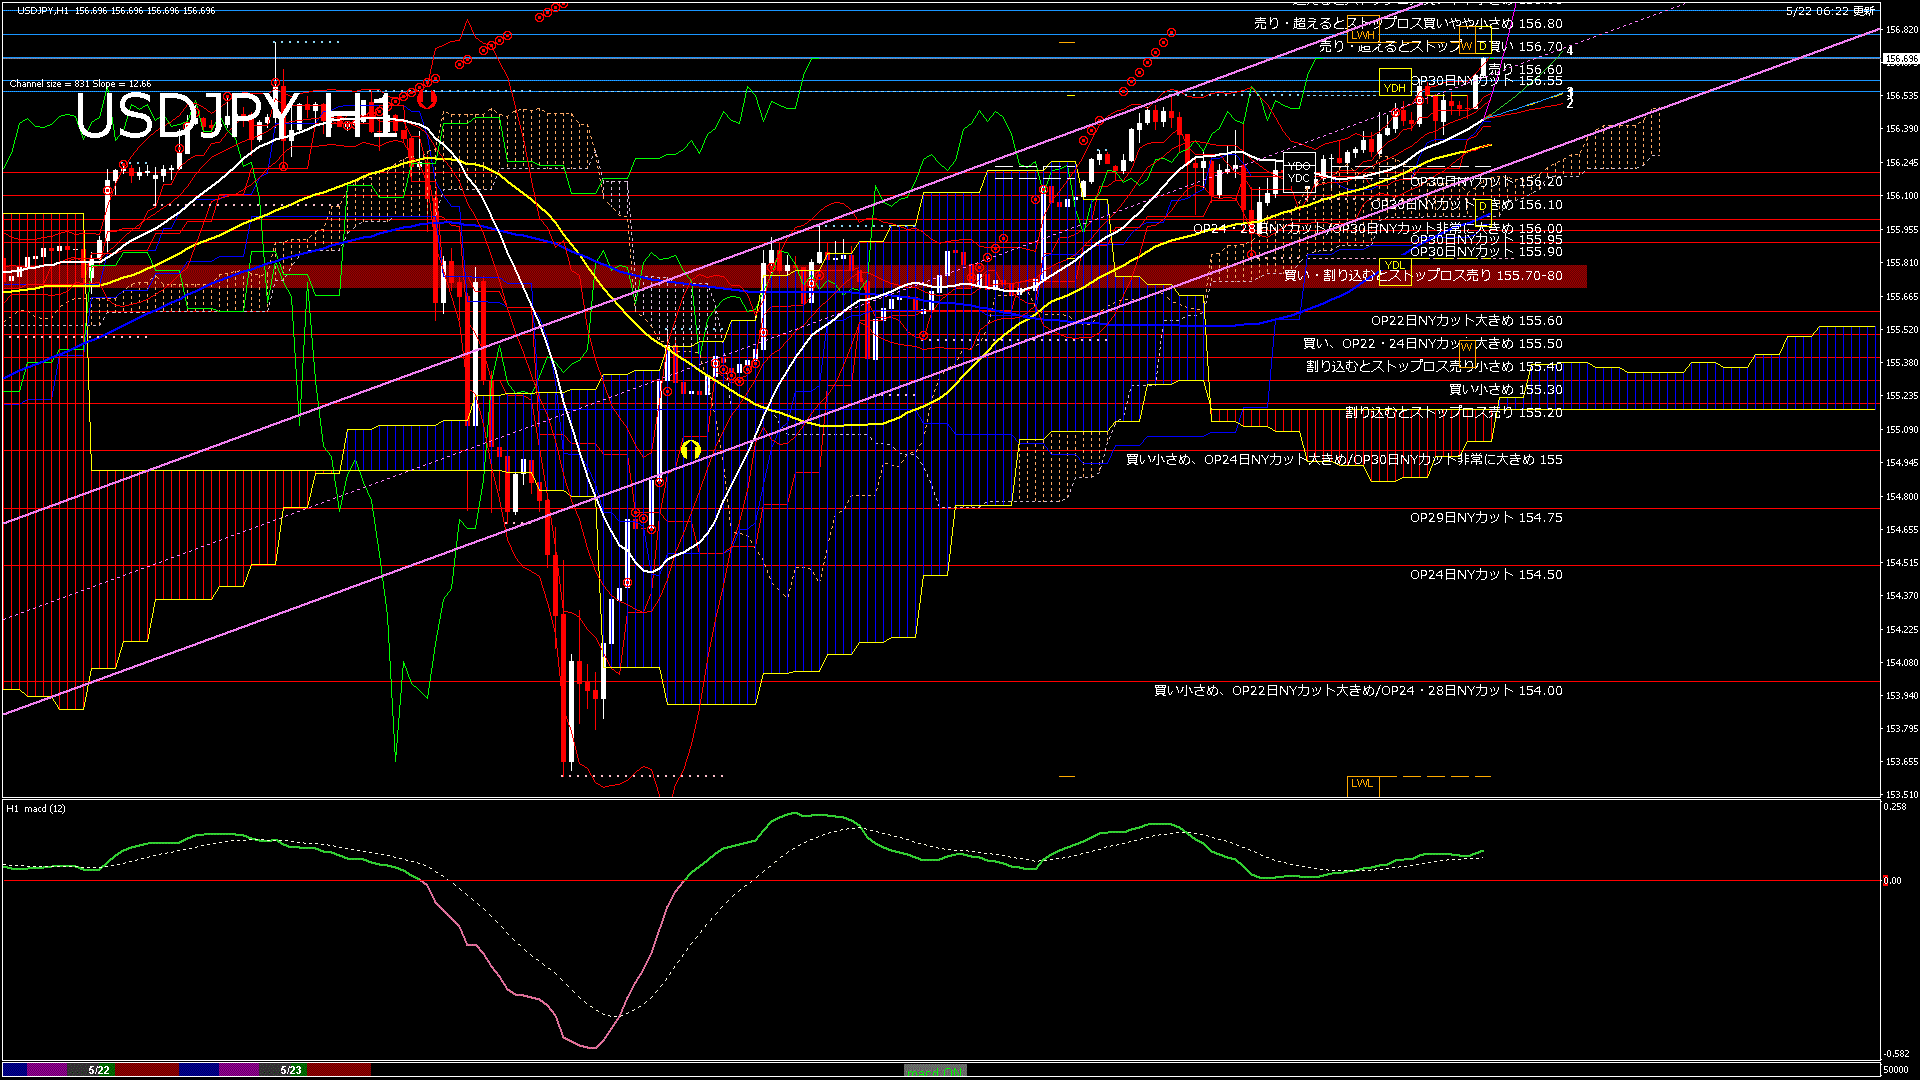Click the current price tag 156.696
The width and height of the screenshot is (1920, 1080).
pyautogui.click(x=1900, y=59)
